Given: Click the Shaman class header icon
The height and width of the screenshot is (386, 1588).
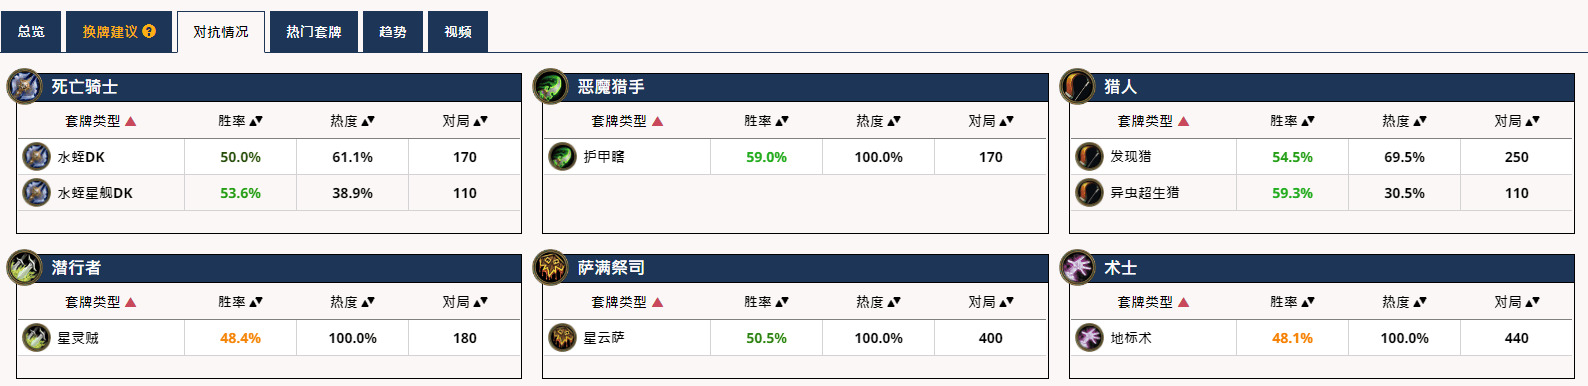Looking at the screenshot, I should click(x=550, y=268).
